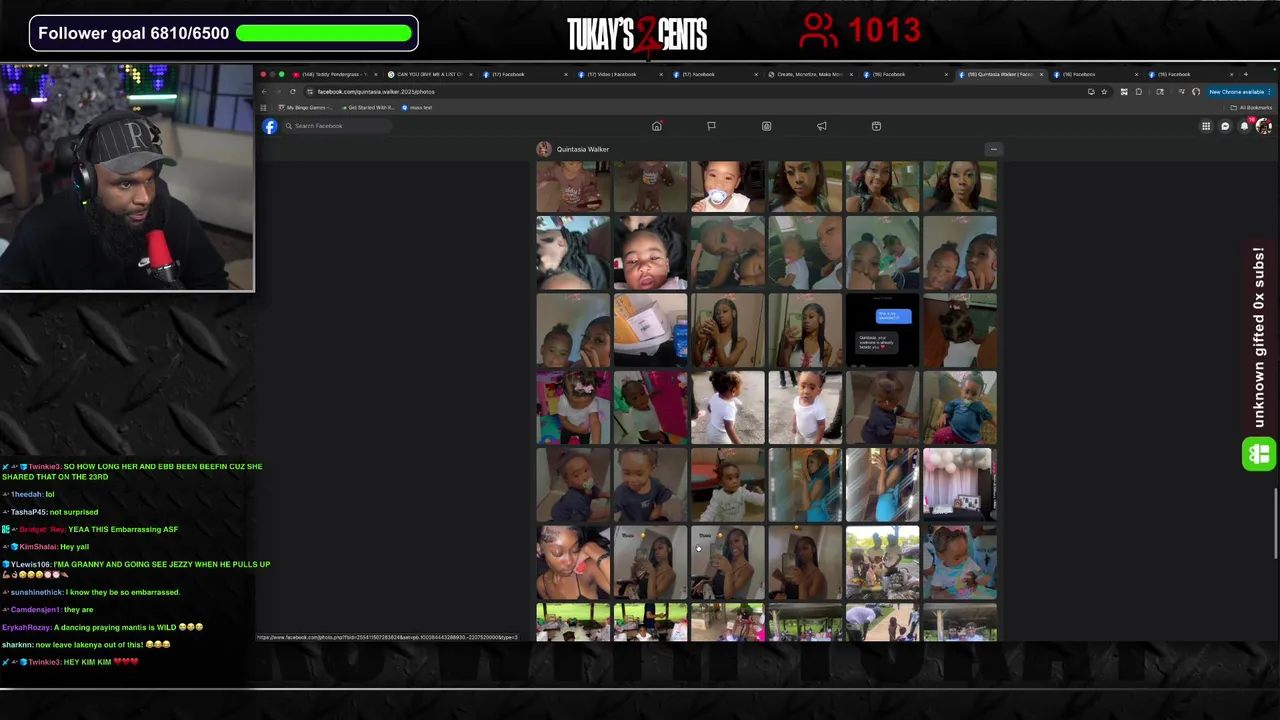Click the install app icon in address bar
1280x720 pixels.
coord(1091,92)
